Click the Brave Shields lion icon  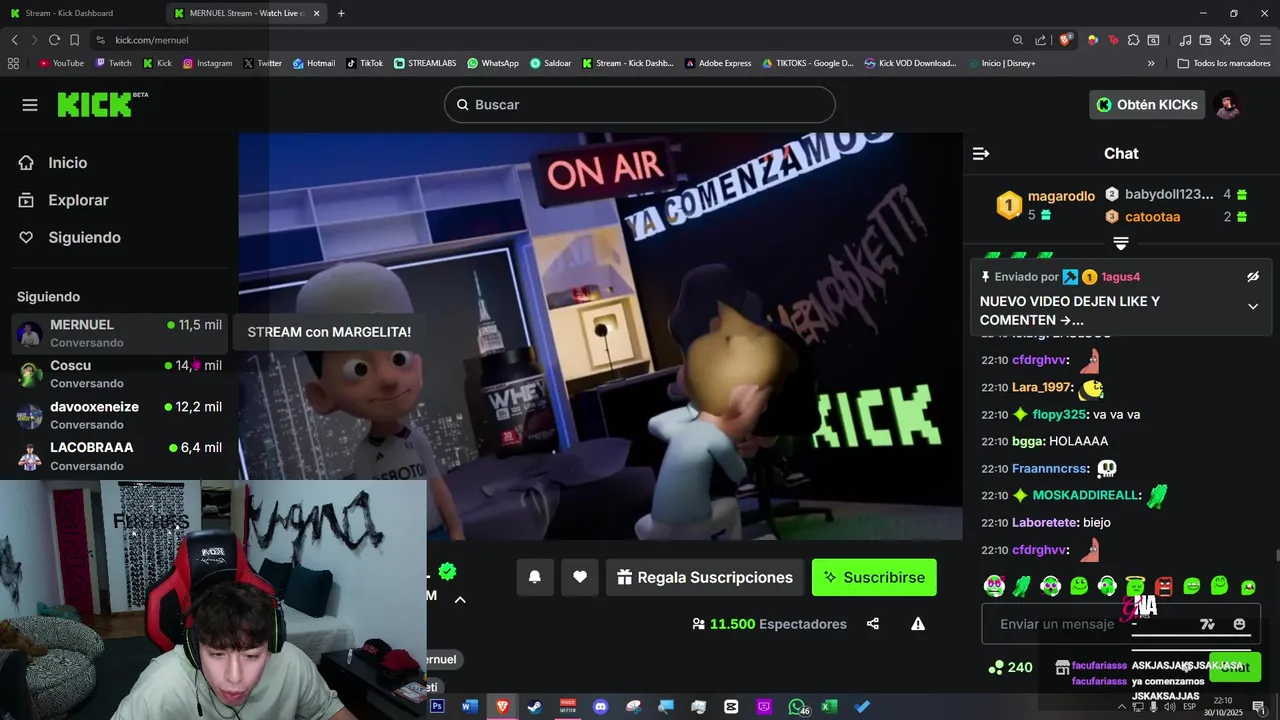click(x=1066, y=40)
